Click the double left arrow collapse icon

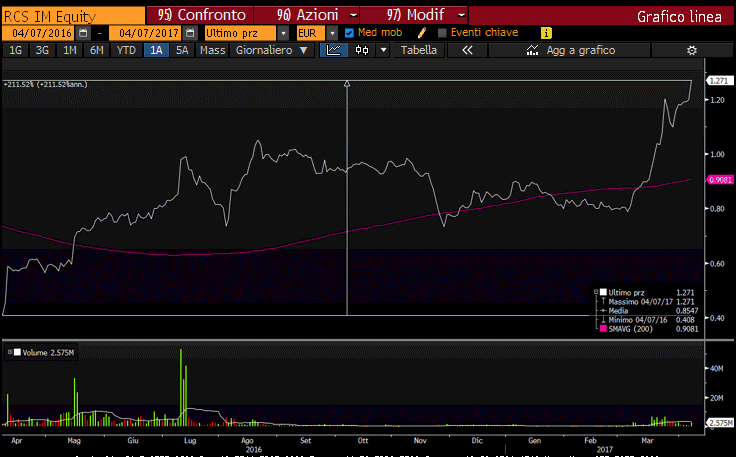click(466, 50)
